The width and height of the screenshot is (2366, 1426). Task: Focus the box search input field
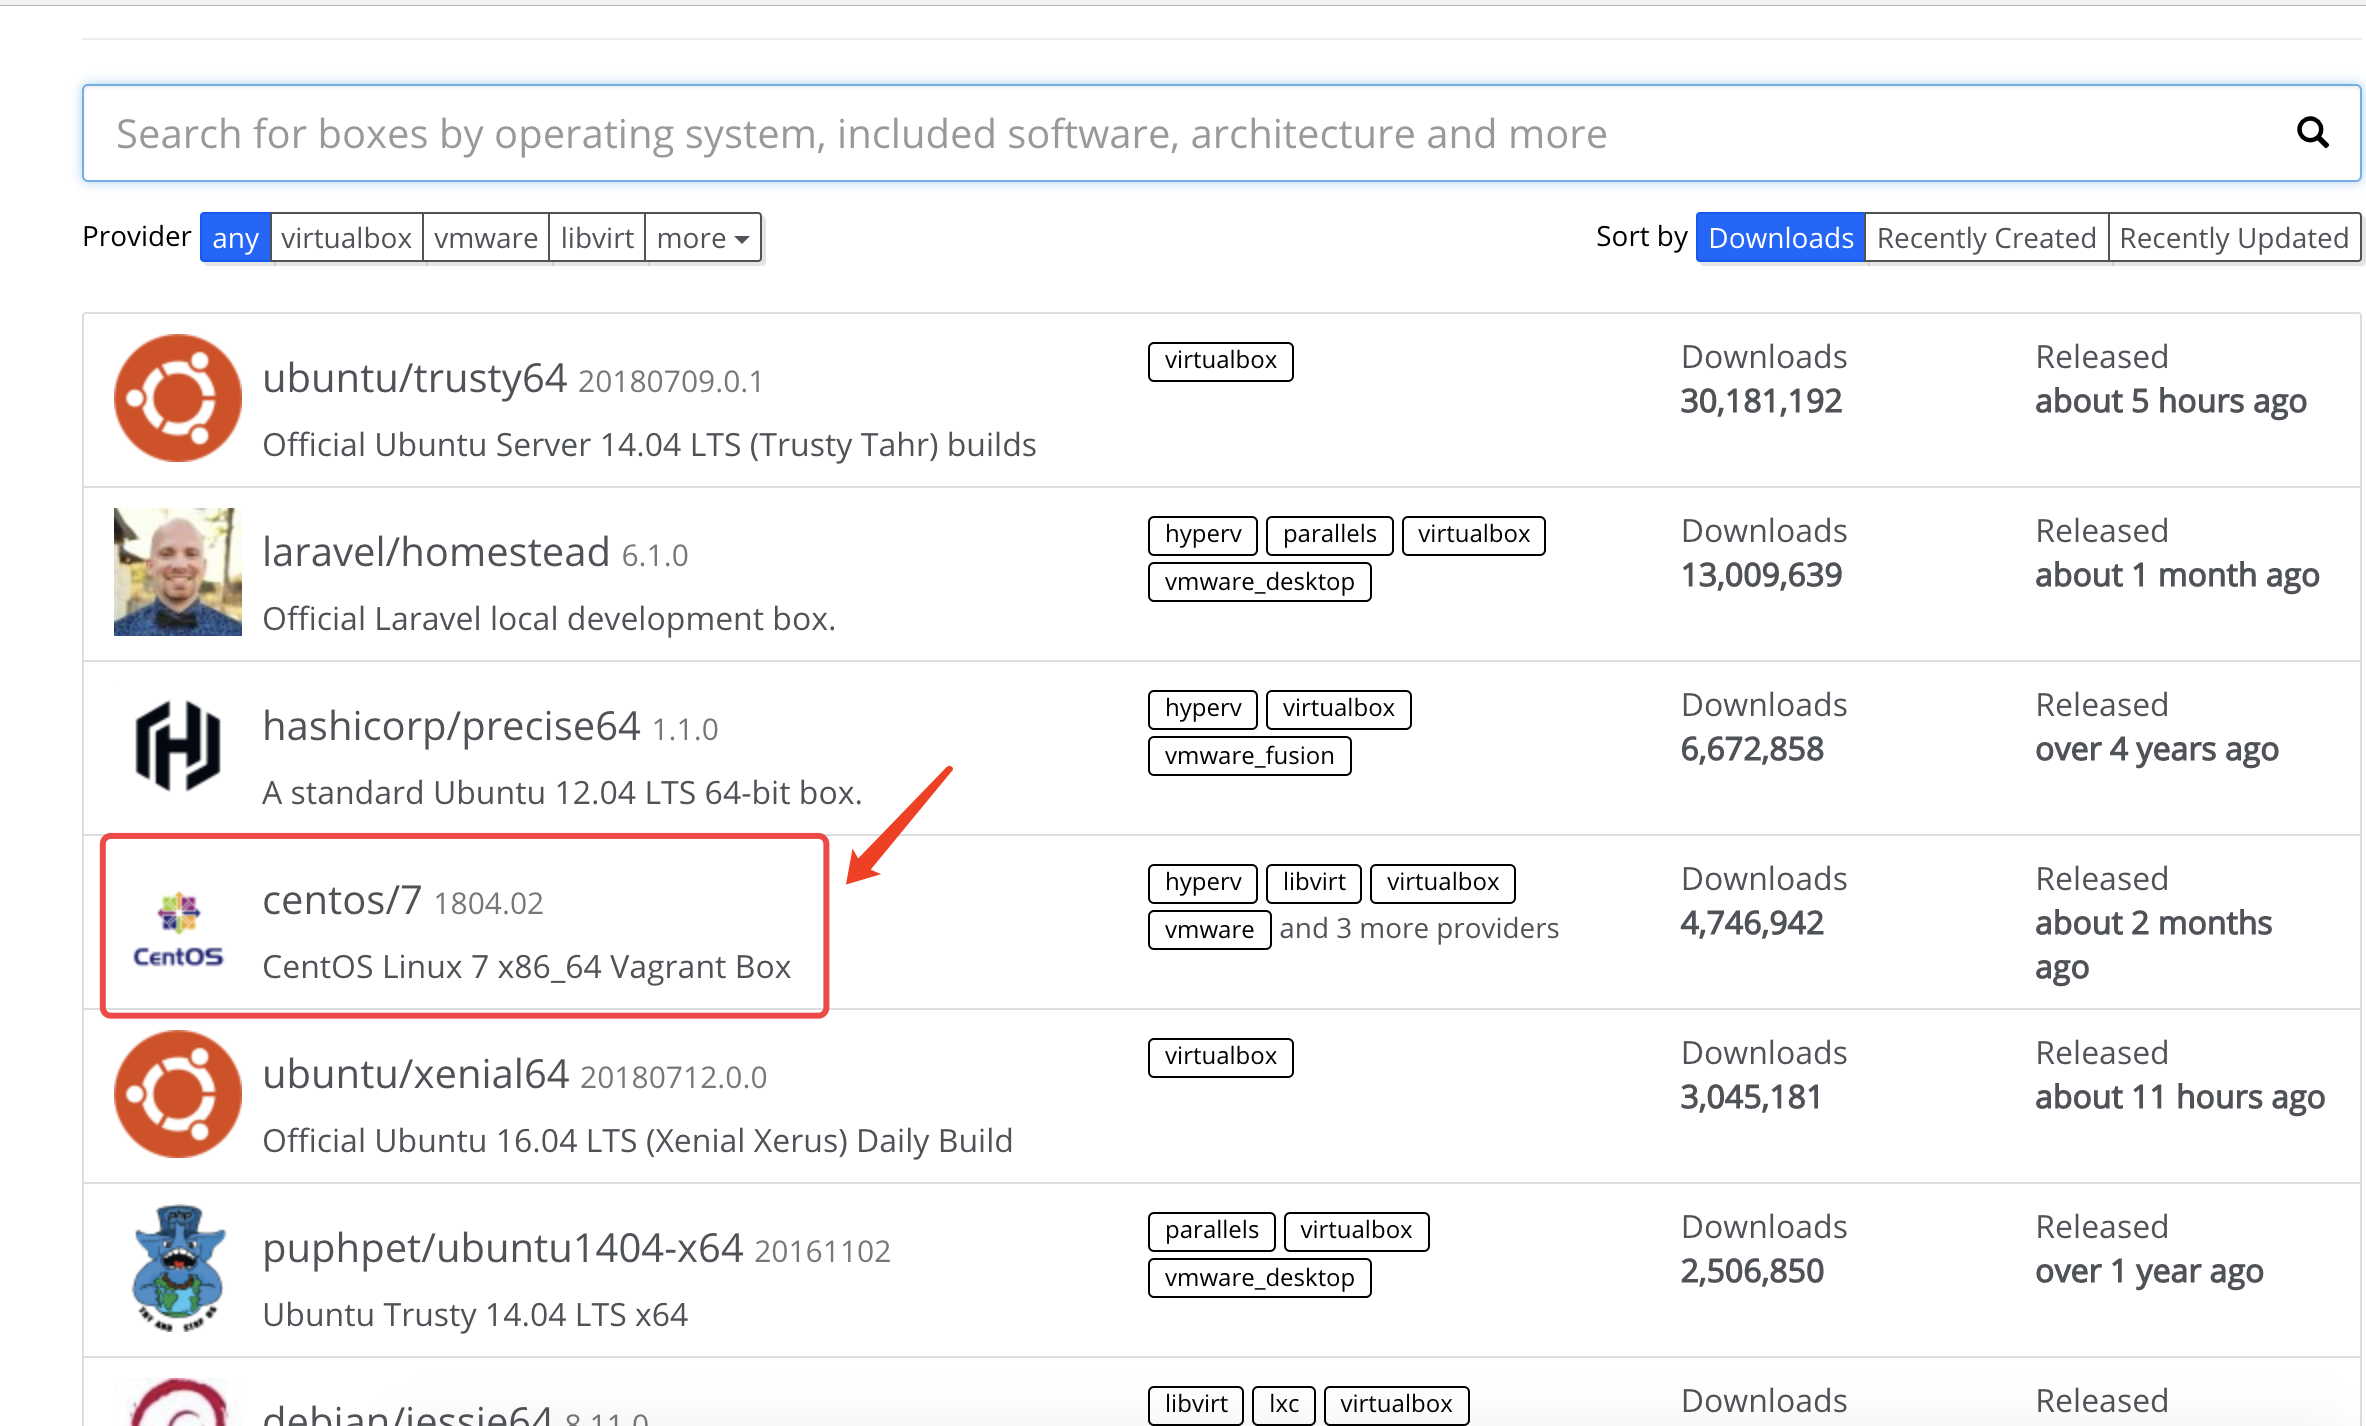click(1222, 133)
